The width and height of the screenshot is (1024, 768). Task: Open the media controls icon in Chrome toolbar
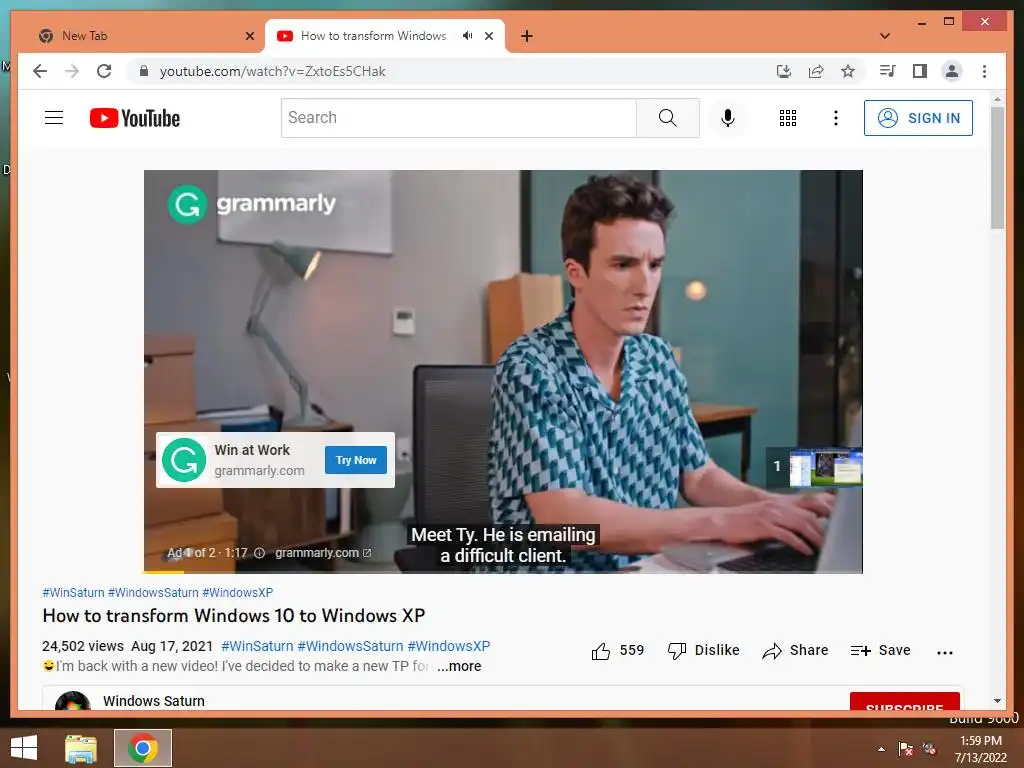pyautogui.click(x=887, y=71)
